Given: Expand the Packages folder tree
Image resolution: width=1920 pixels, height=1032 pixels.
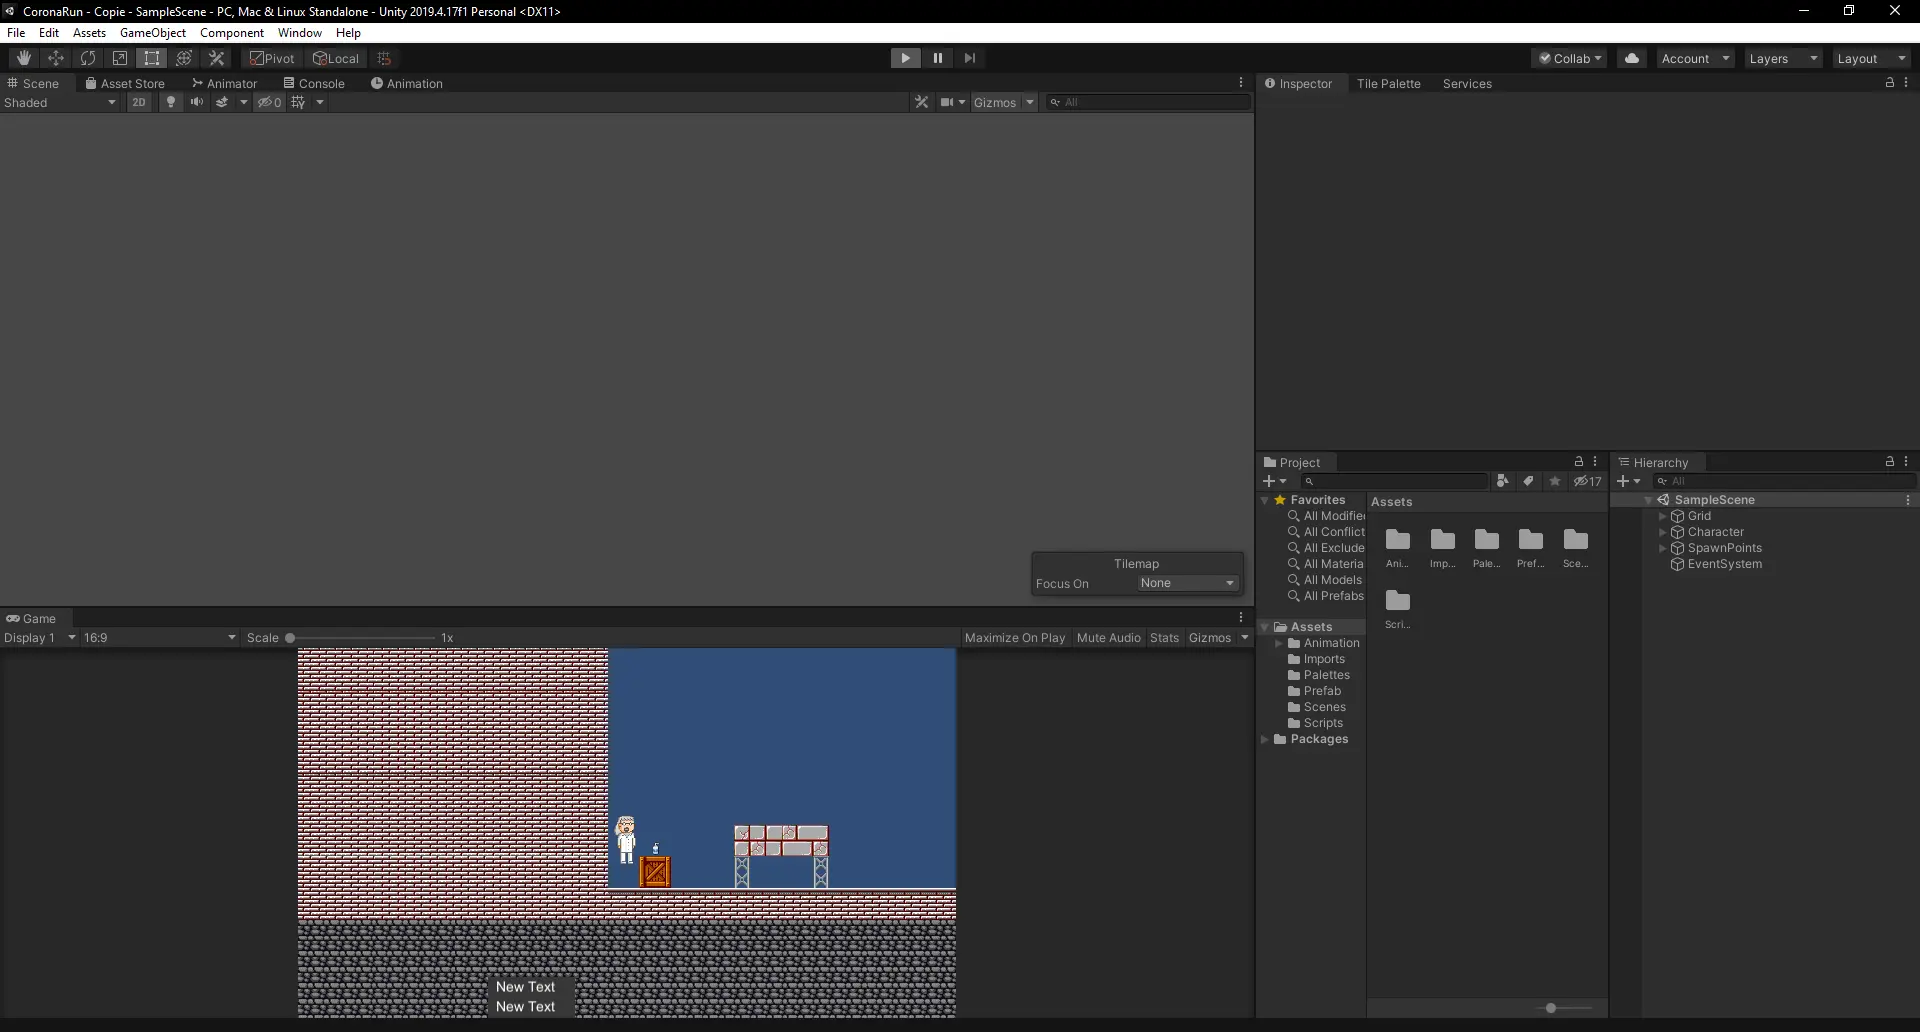Looking at the screenshot, I should point(1265,739).
